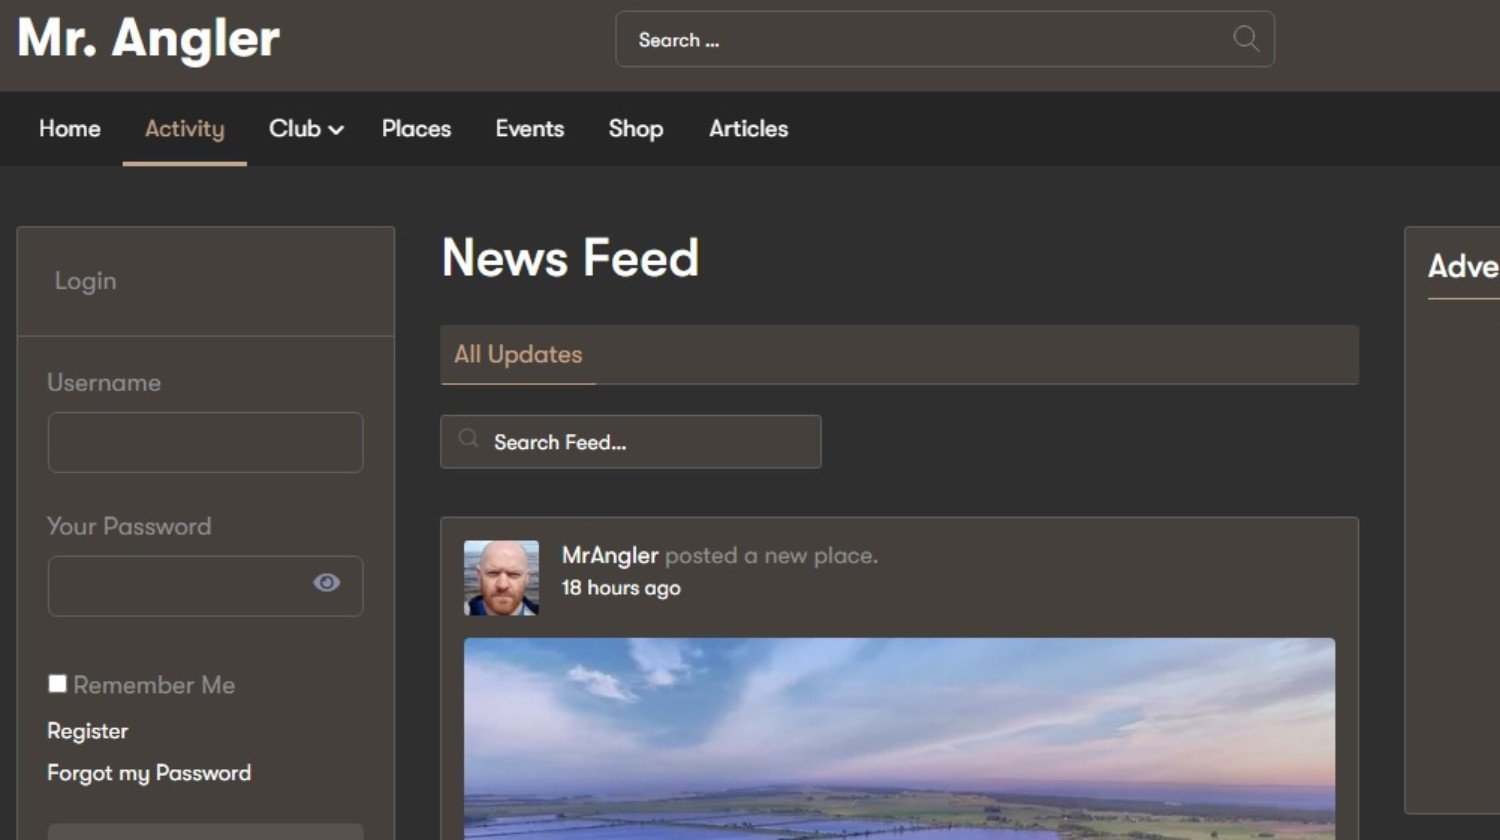
Task: Click the 18 hours ago timestamp
Action: [621, 588]
